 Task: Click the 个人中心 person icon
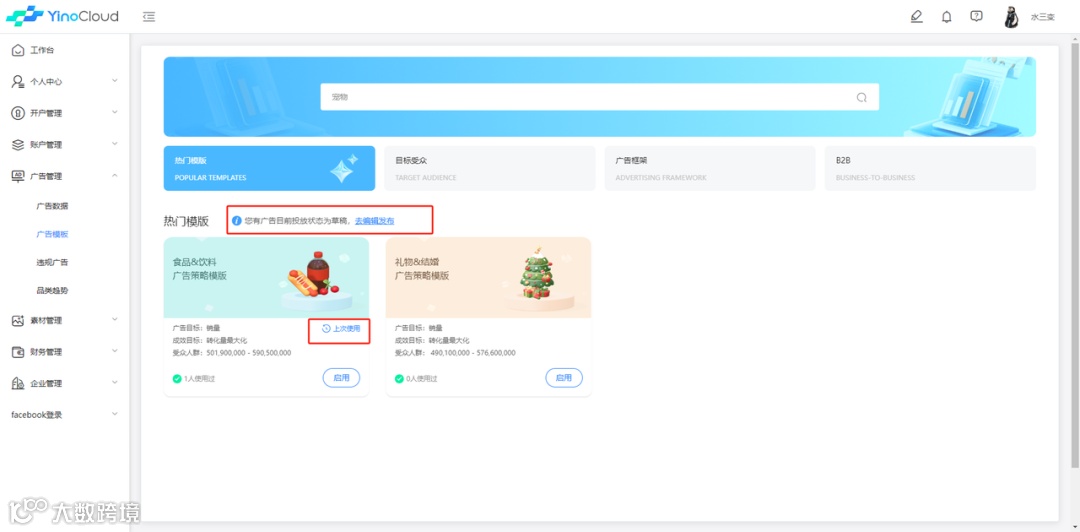[x=18, y=81]
